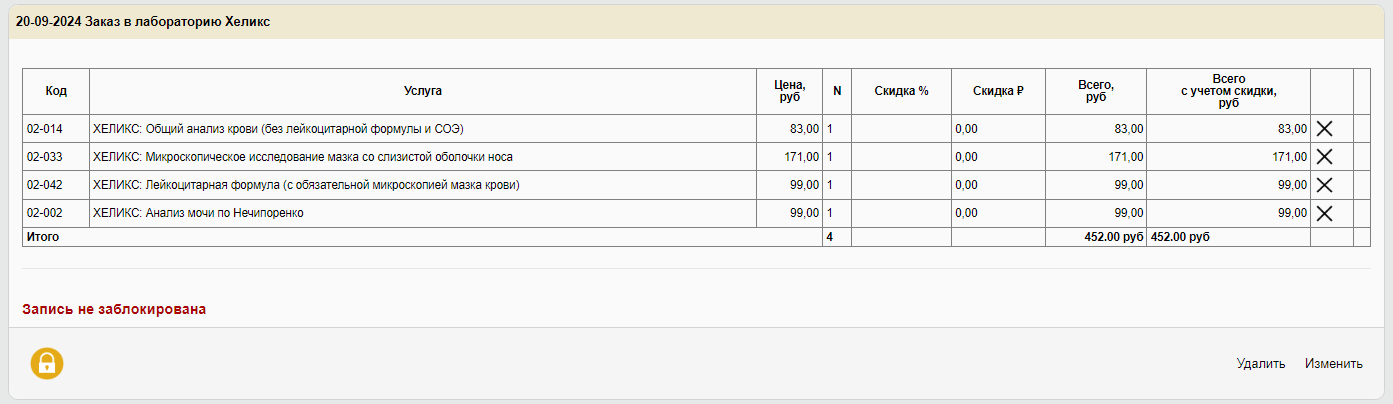The image size is (1393, 404).
Task: Click the Скидка % column header
Action: click(901, 91)
